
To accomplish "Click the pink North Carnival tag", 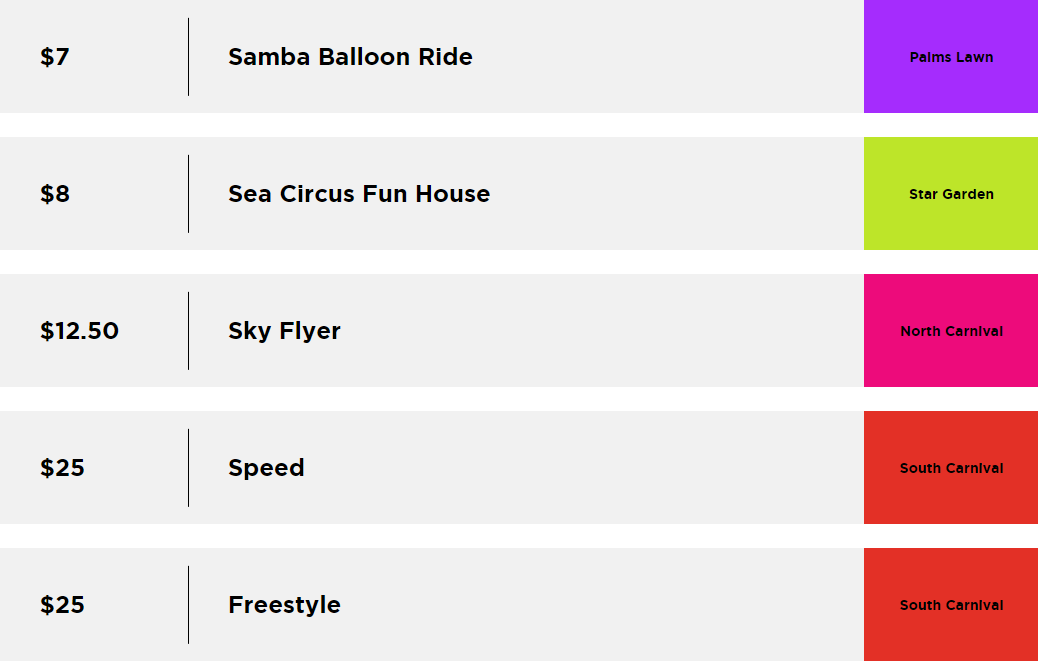I will (x=951, y=331).
